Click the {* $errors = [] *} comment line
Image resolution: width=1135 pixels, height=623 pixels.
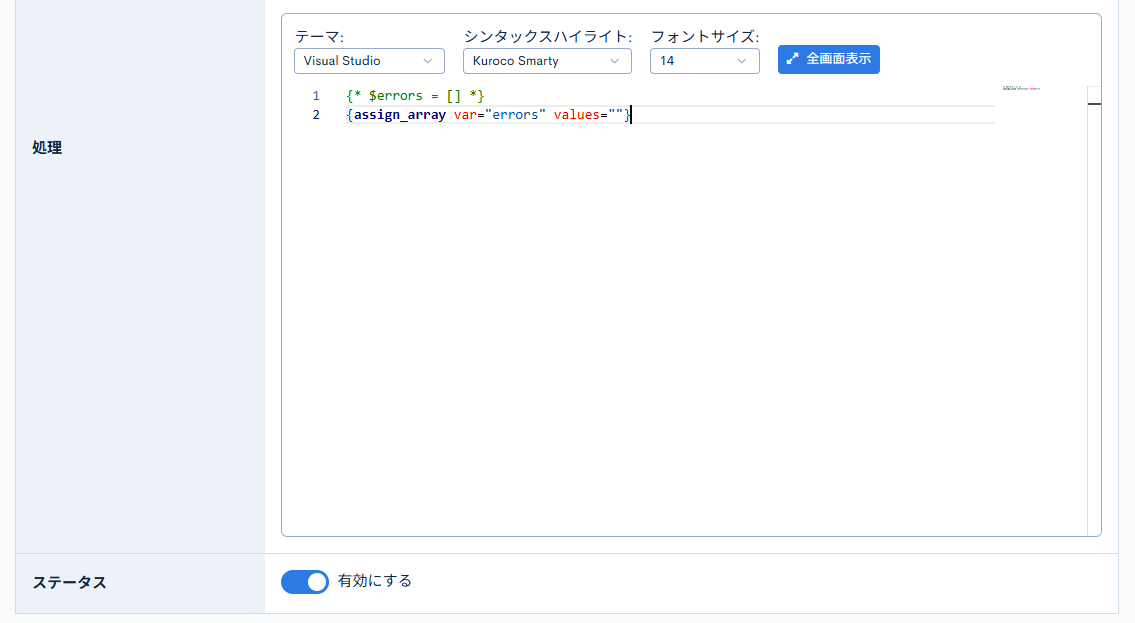pos(415,96)
